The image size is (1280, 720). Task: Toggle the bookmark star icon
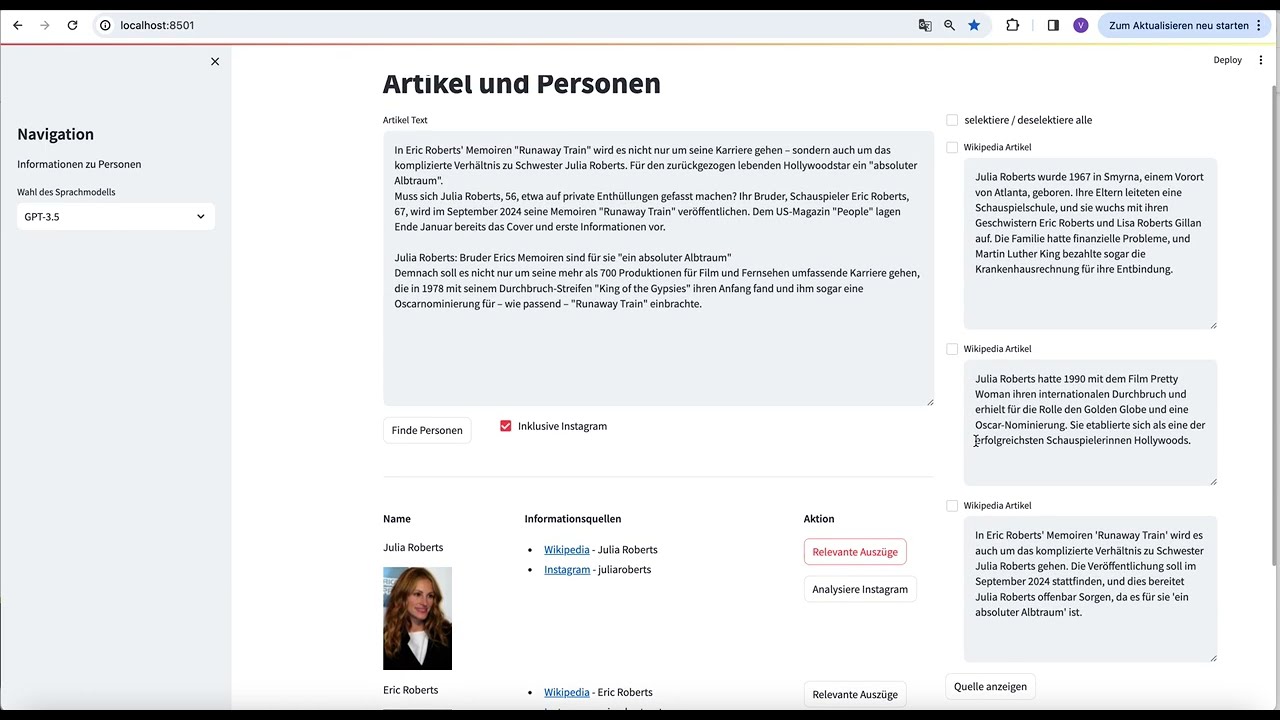974,25
